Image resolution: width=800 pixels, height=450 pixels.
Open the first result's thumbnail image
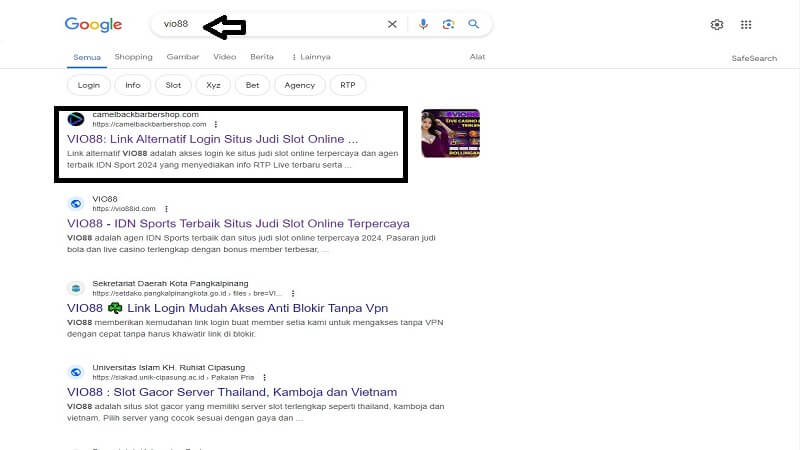[x=450, y=133]
